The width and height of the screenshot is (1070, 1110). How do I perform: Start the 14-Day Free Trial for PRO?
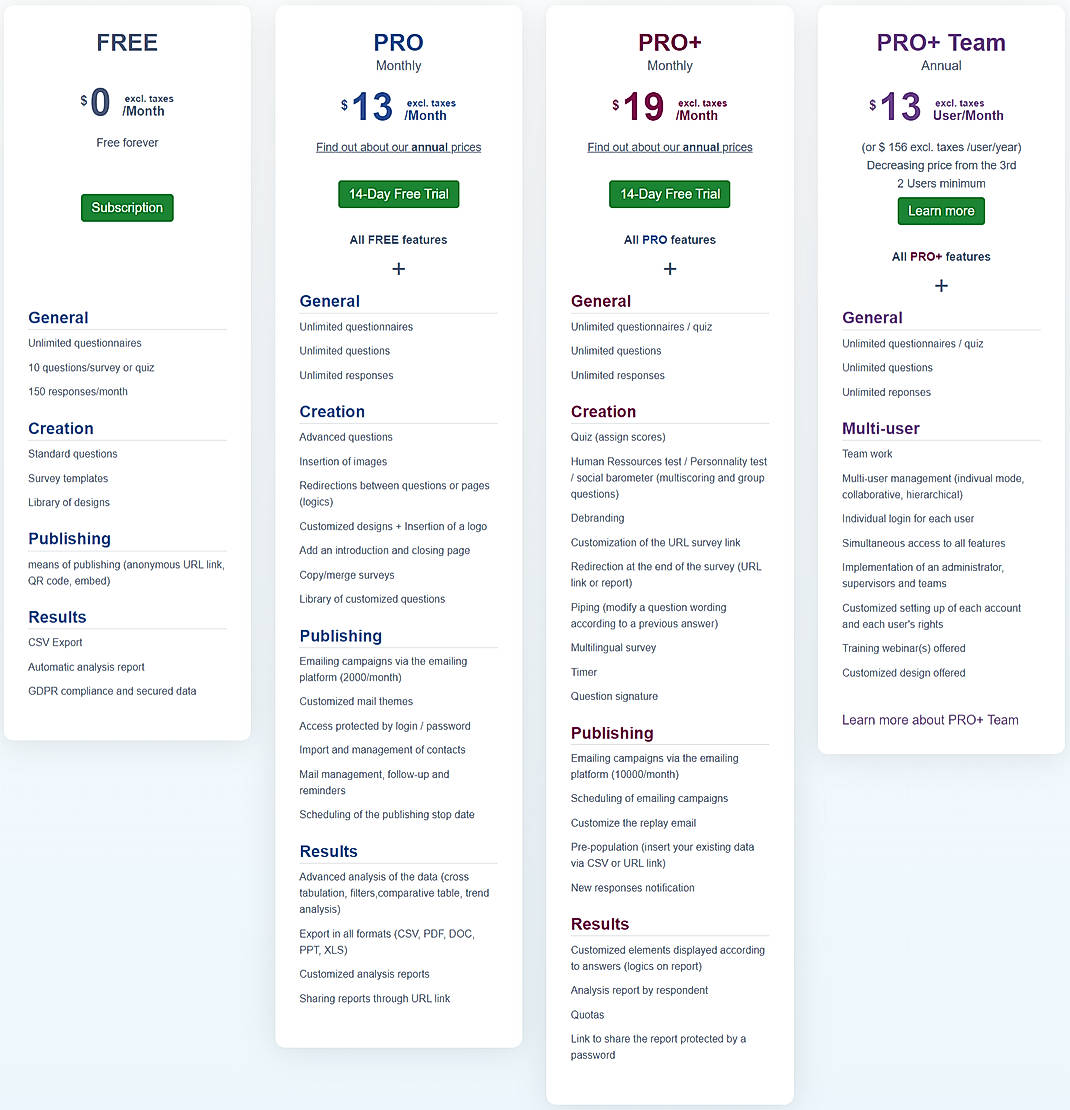coord(398,194)
